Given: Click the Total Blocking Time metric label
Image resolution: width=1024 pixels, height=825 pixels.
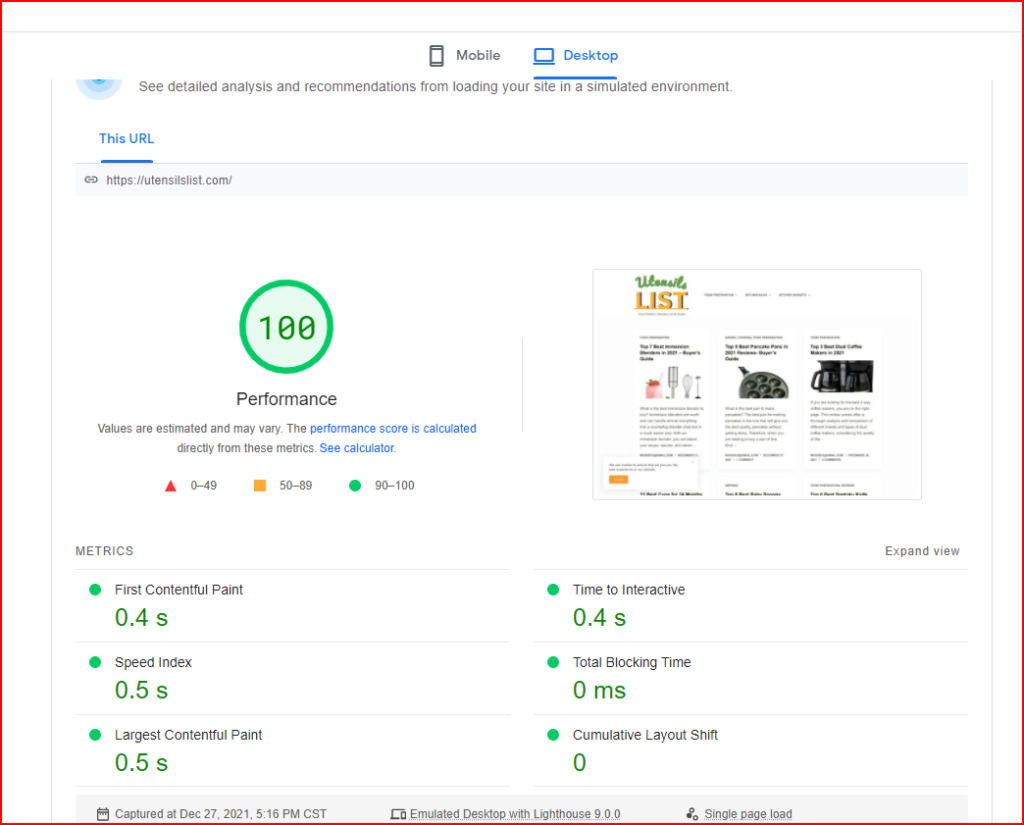Looking at the screenshot, I should click(x=632, y=662).
